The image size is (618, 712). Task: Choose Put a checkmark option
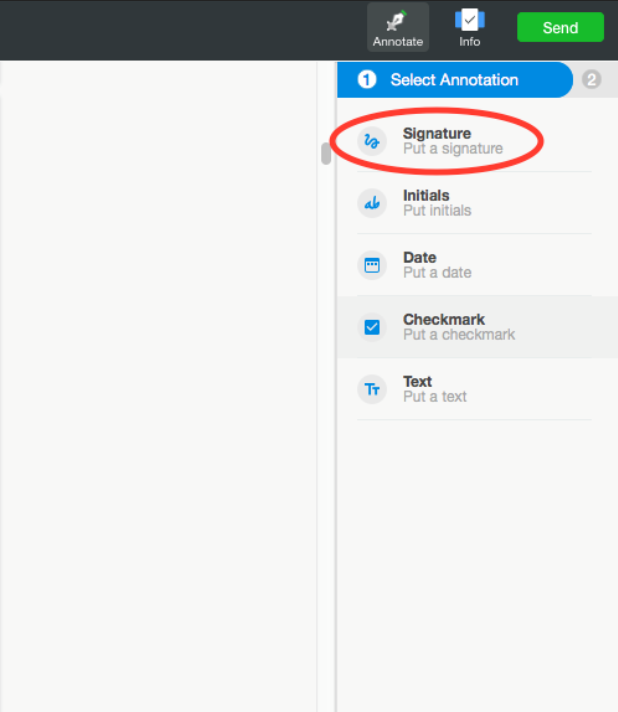pos(459,335)
